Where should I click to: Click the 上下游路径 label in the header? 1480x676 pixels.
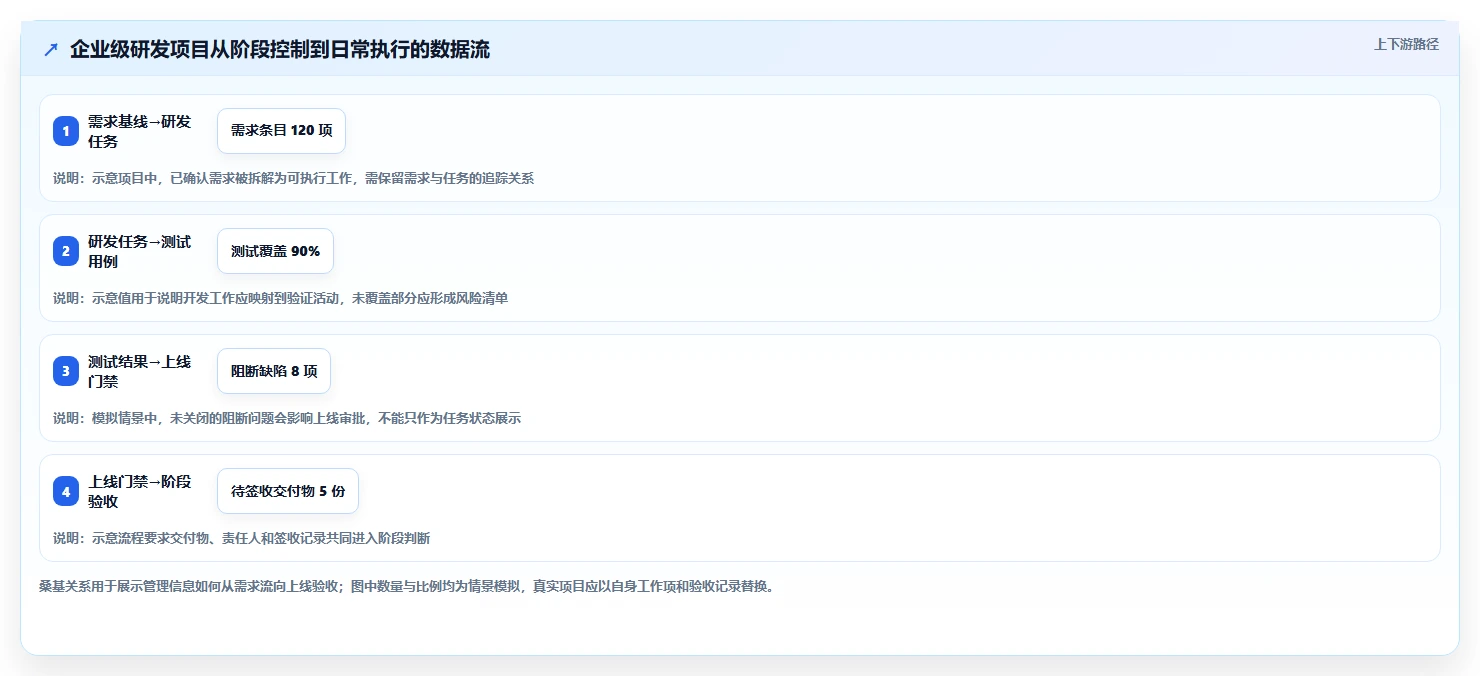click(x=1406, y=44)
